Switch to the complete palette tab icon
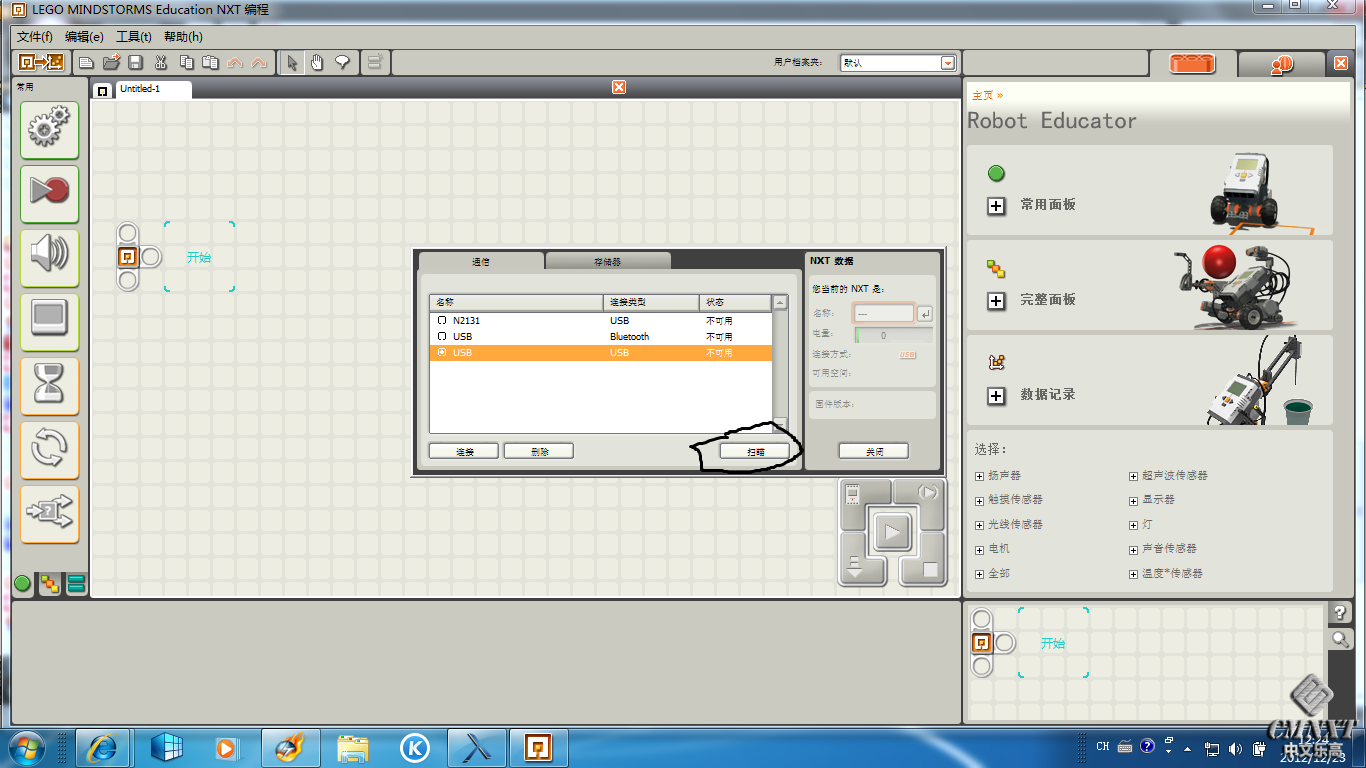Image resolution: width=1366 pixels, height=768 pixels. (x=49, y=584)
